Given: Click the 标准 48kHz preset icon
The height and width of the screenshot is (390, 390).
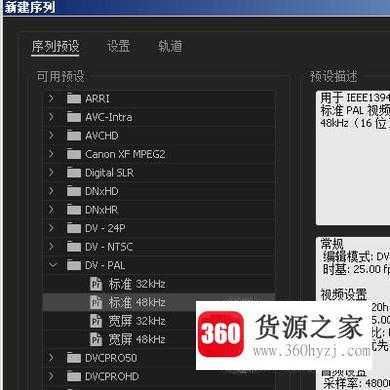Looking at the screenshot, I should tap(96, 302).
